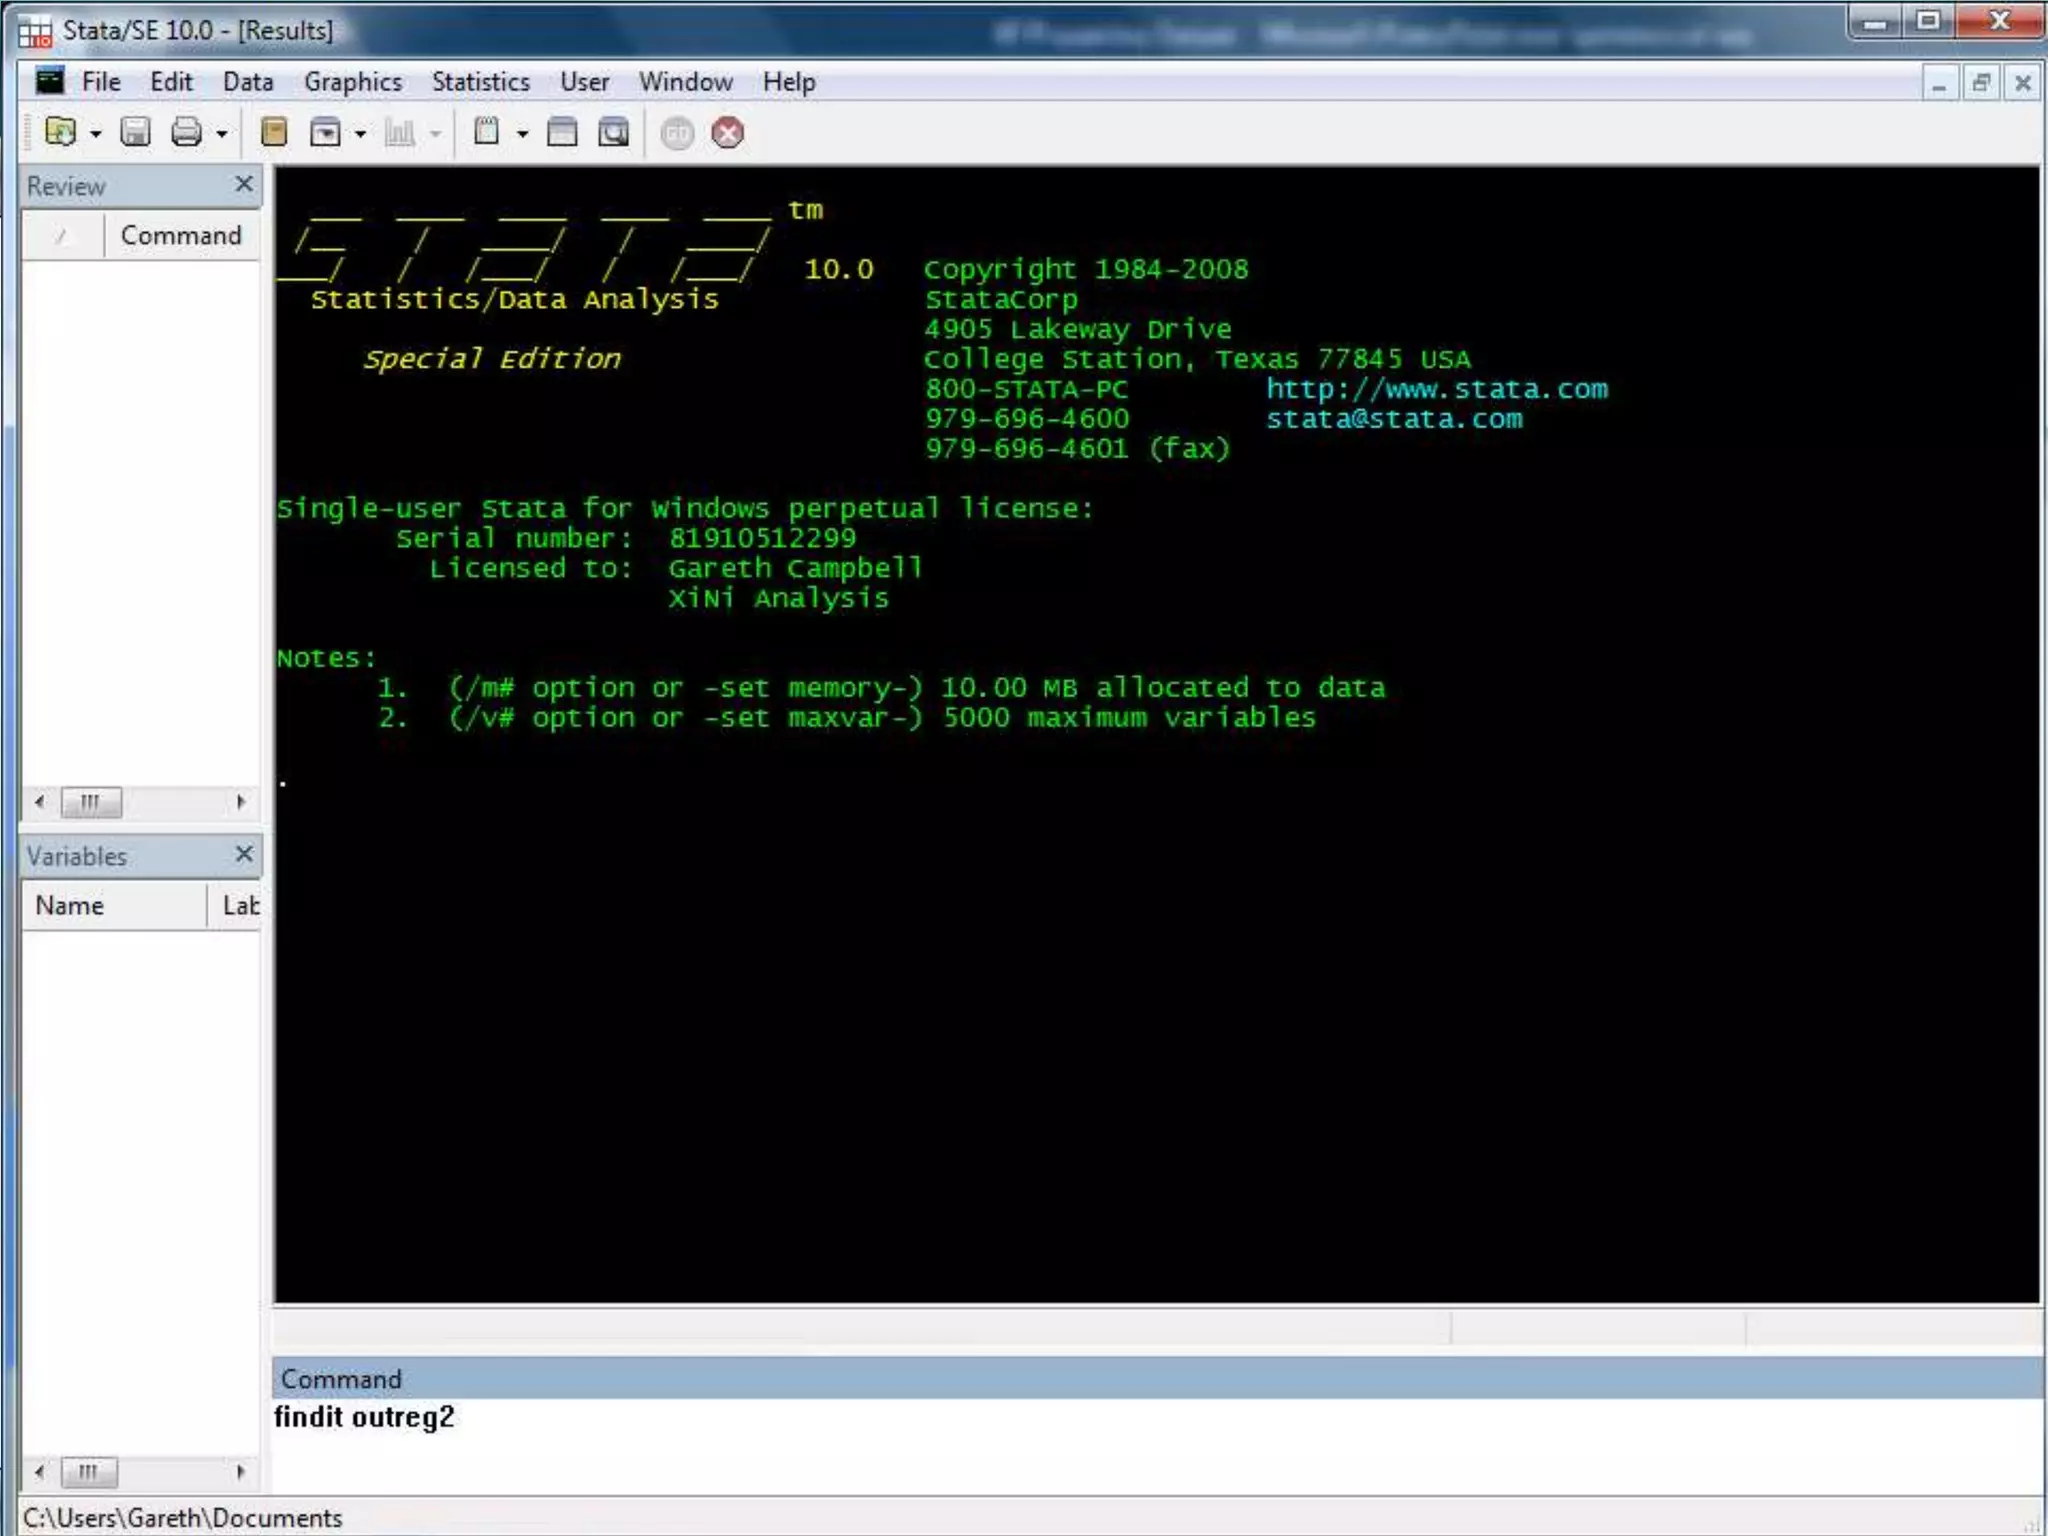Image resolution: width=2048 pixels, height=1536 pixels.
Task: Expand the Do-file Editor dropdown arrow
Action: pos(522,133)
